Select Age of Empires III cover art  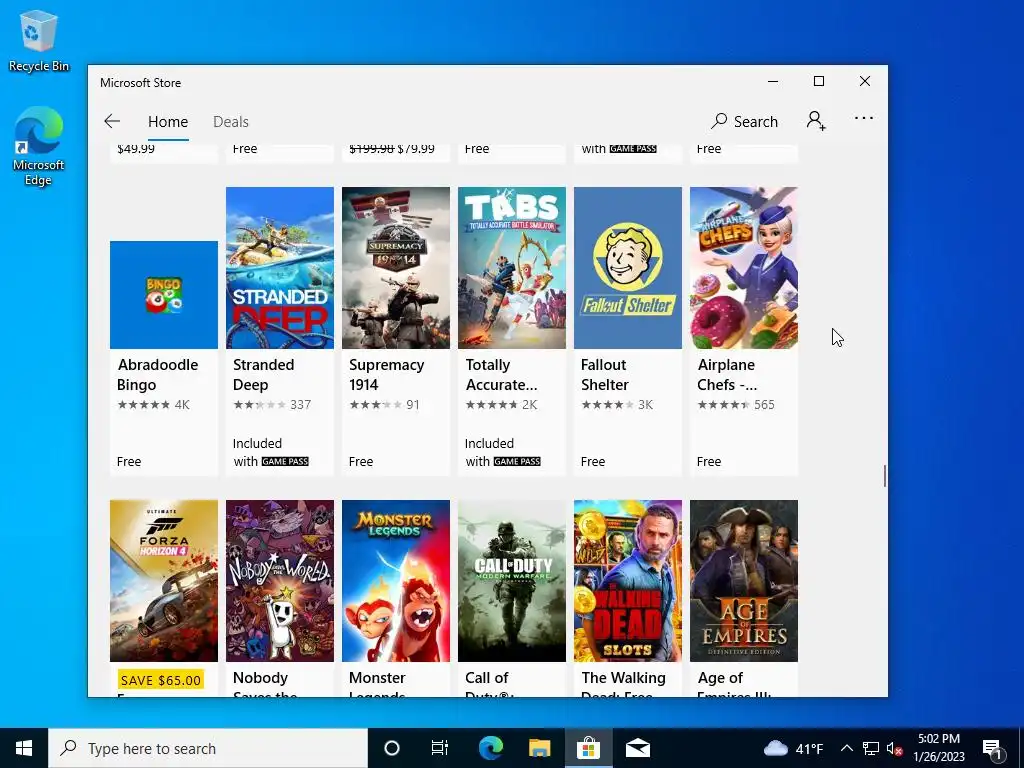coord(744,581)
